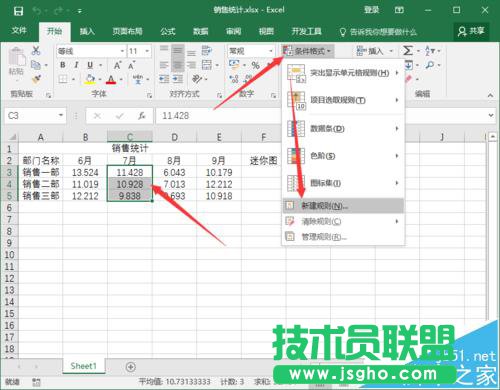Apply percent style (%)
The image size is (500, 390).
coord(255,65)
